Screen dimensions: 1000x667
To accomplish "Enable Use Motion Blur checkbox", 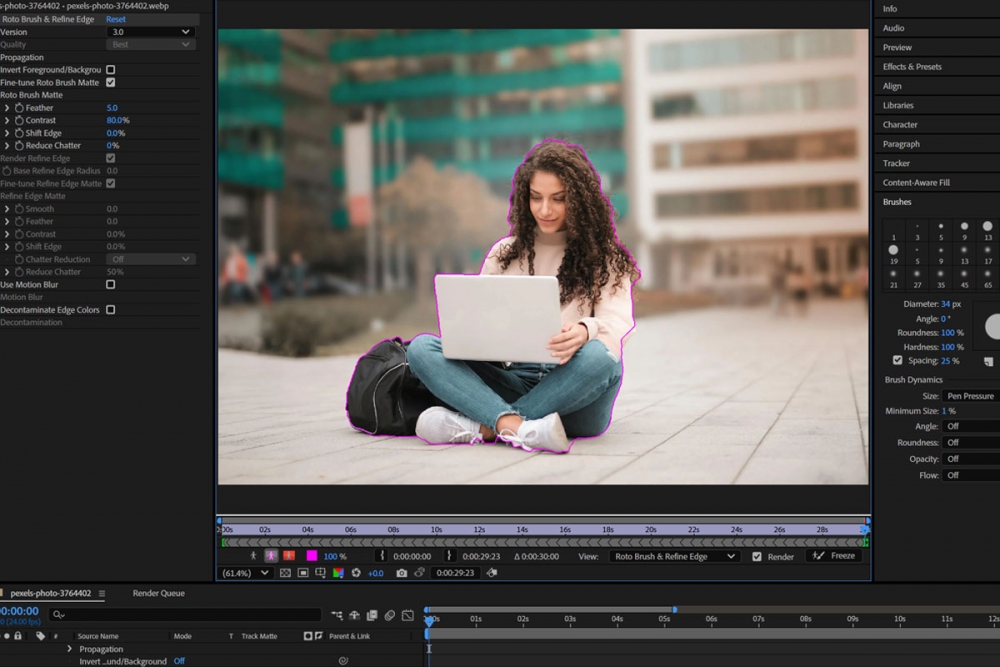I will coord(111,285).
